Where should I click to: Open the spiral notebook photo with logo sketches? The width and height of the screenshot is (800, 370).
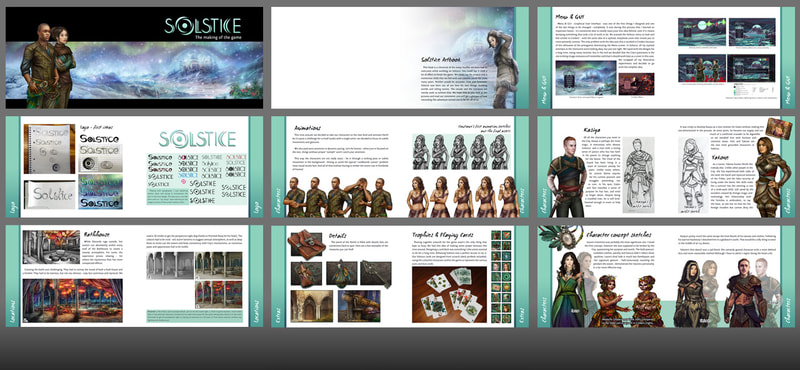click(x=49, y=148)
